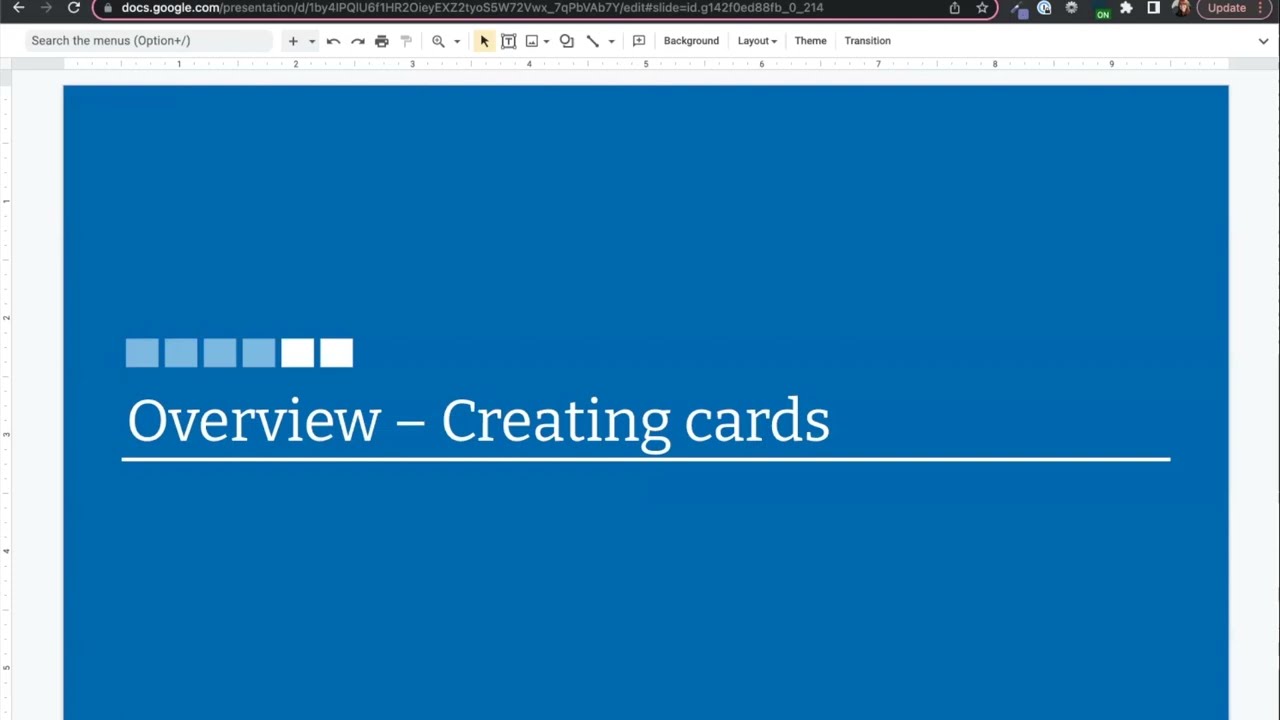Screen dimensions: 1280x720
Task: Open the browser extensions puzzle icon
Action: (1126, 8)
